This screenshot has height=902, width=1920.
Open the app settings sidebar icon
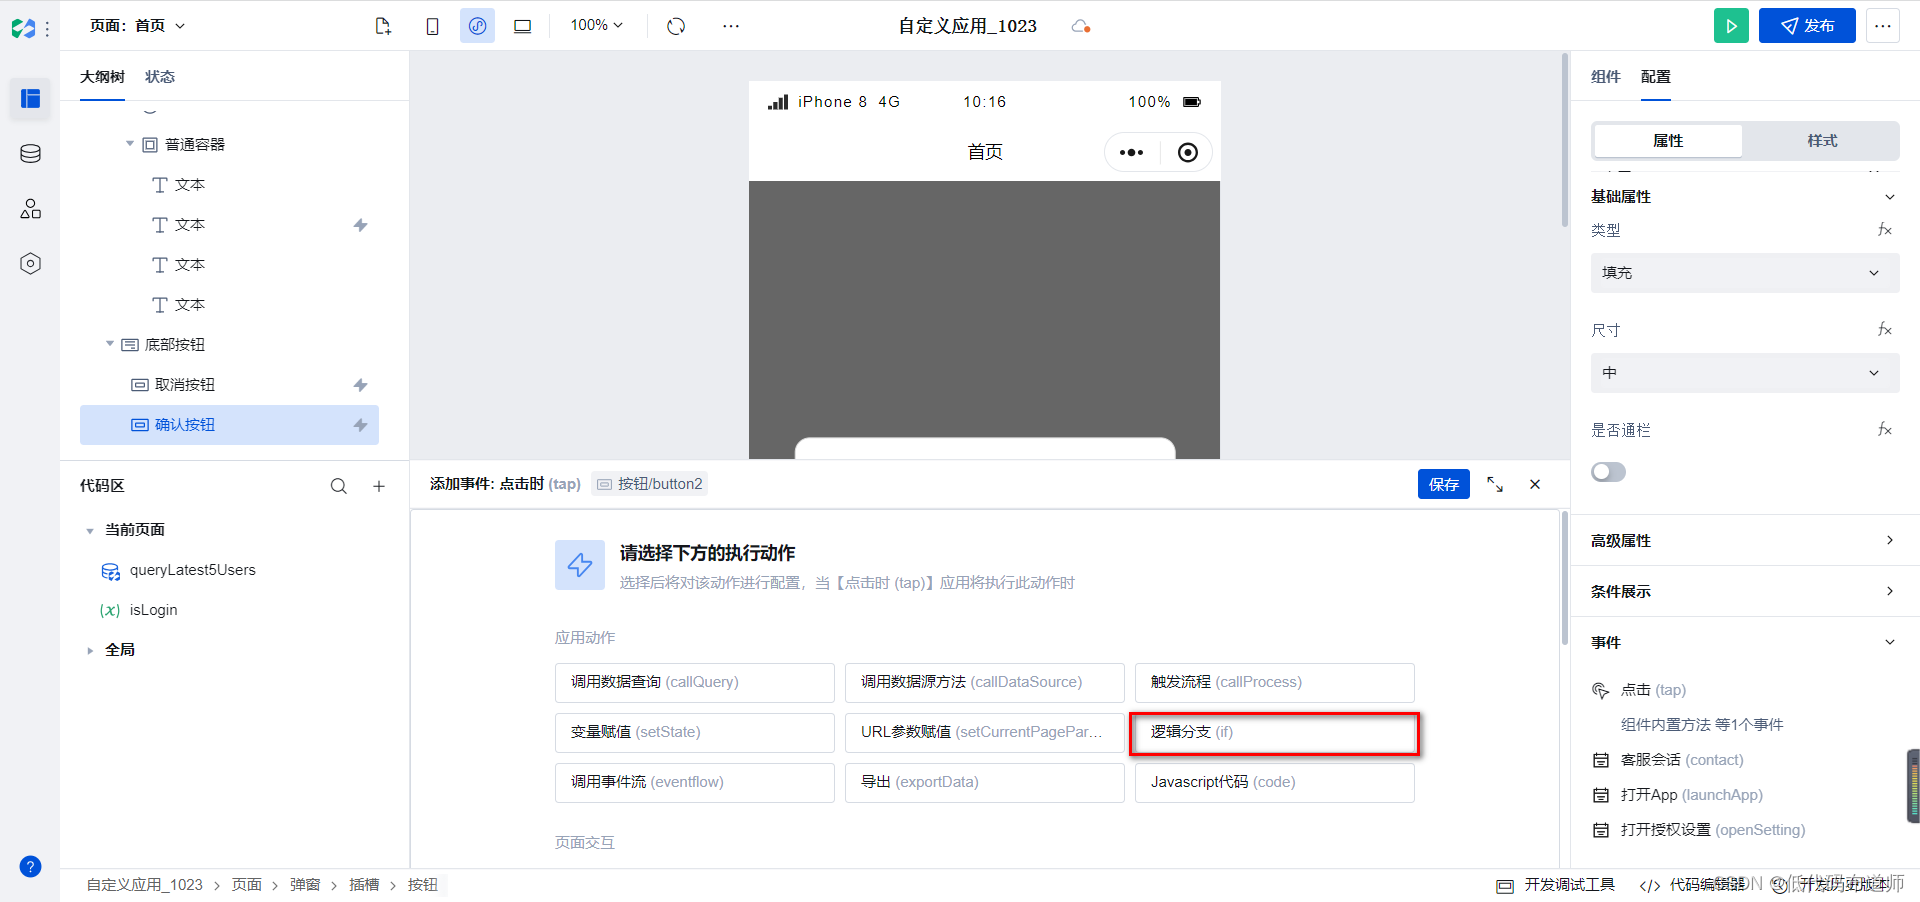tap(30, 263)
